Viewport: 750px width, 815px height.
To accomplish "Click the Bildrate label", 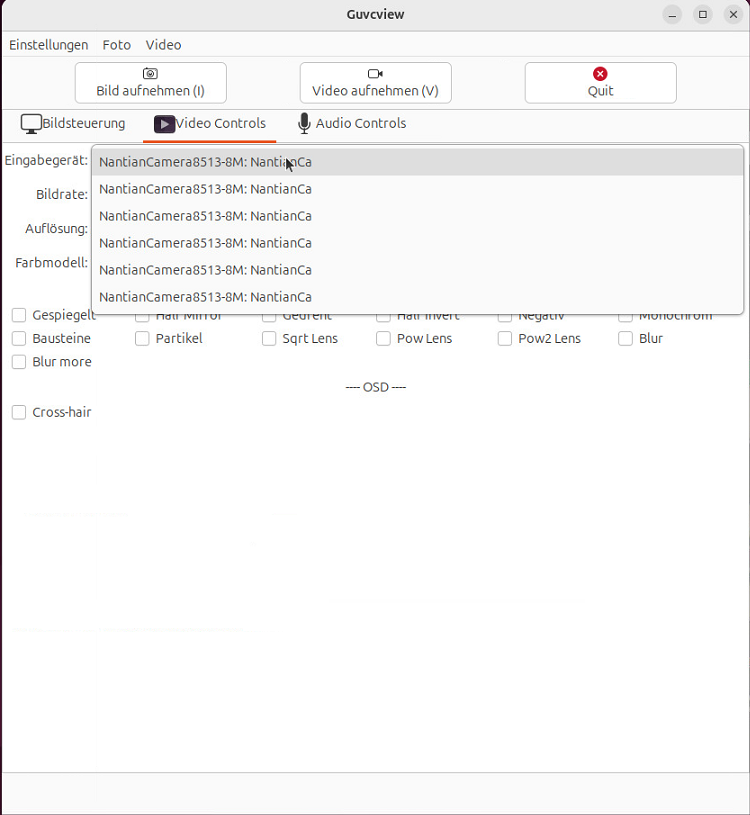I will tap(62, 194).
